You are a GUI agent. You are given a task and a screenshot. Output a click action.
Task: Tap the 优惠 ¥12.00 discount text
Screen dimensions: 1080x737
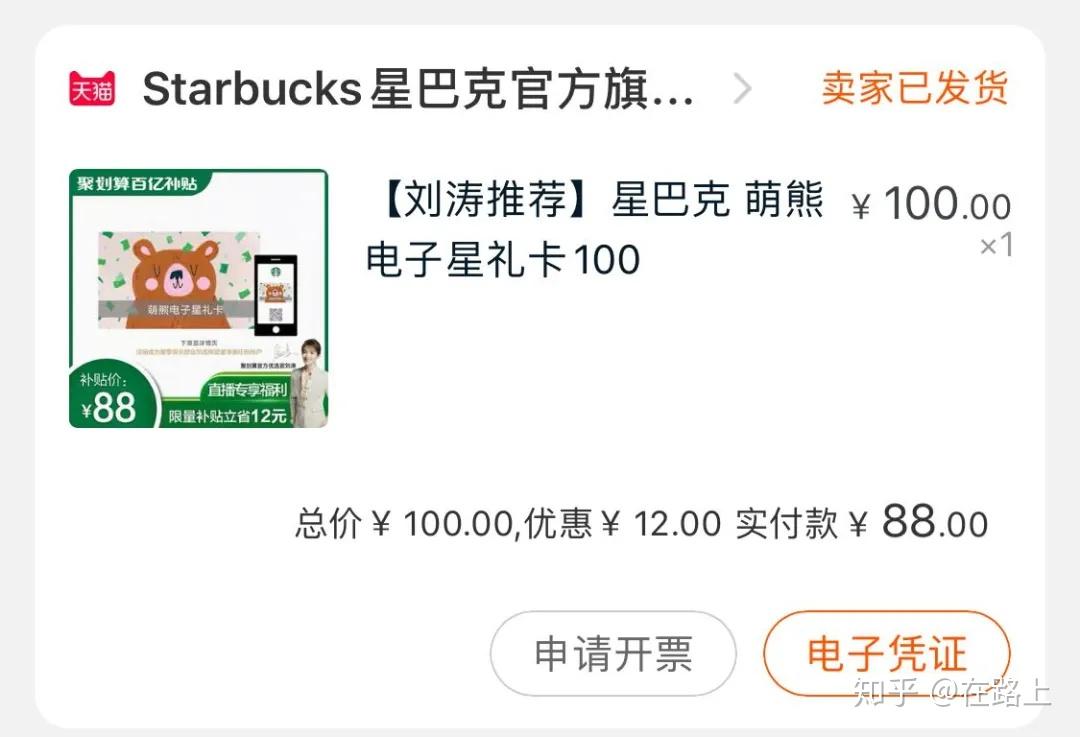[x=623, y=523]
